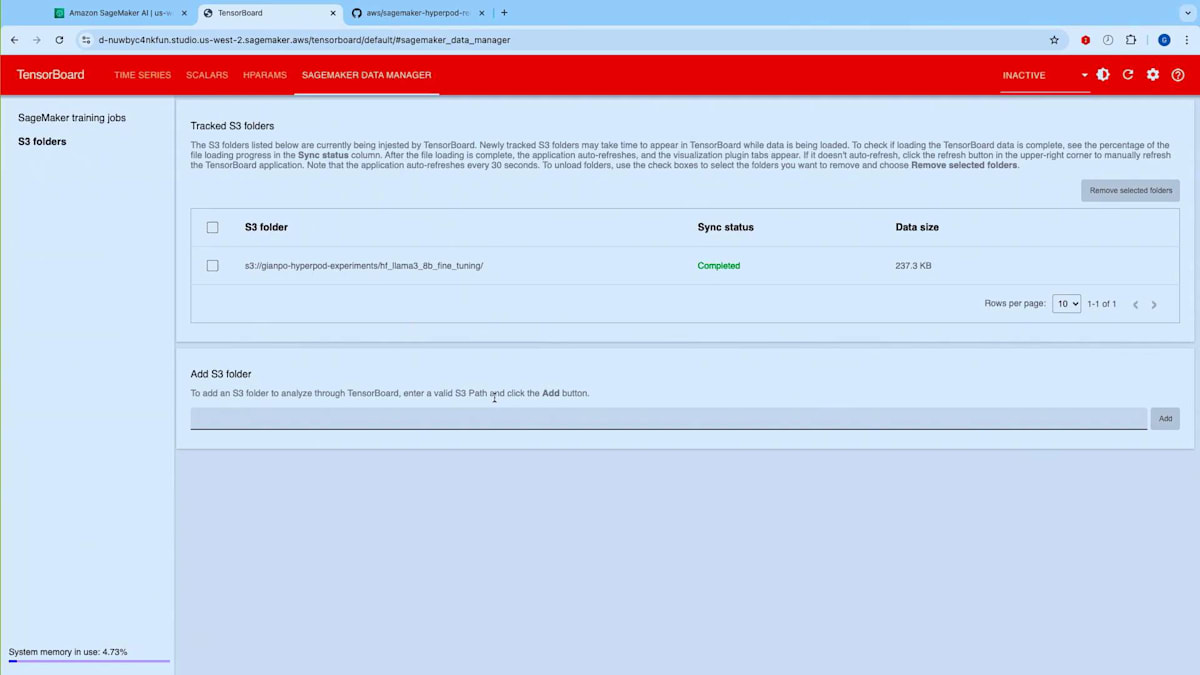Click the s3://gianpo-hyperpod-experiments folder path
The height and width of the screenshot is (675, 1200).
pyautogui.click(x=364, y=266)
